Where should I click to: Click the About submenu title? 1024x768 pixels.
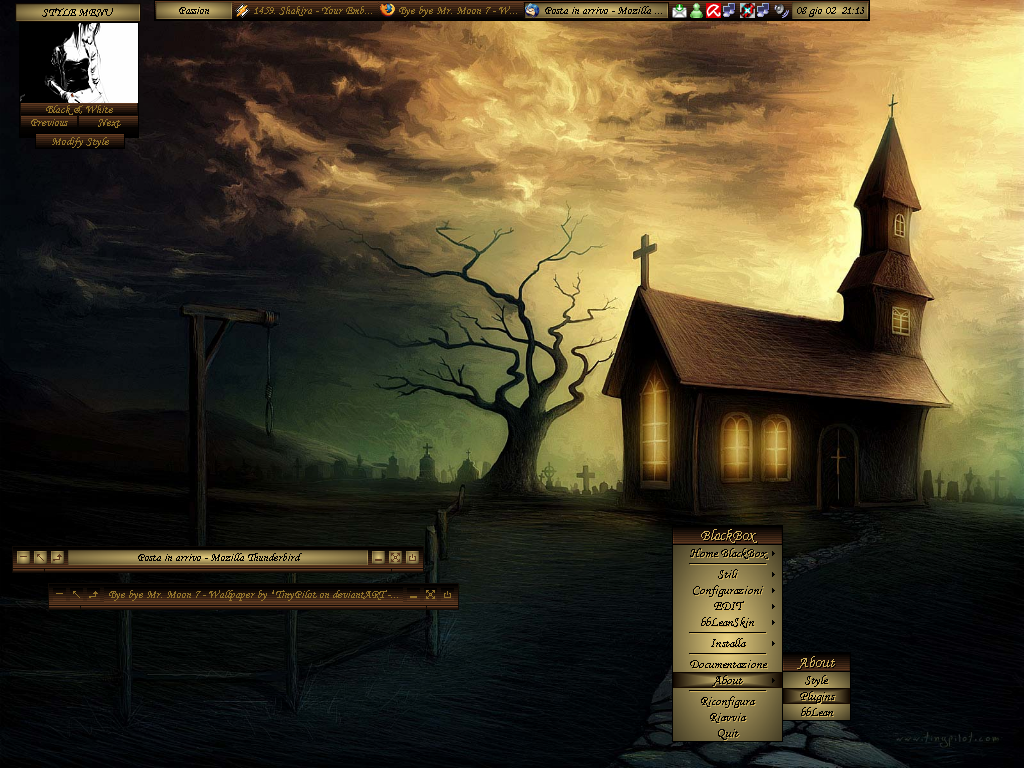click(x=816, y=662)
